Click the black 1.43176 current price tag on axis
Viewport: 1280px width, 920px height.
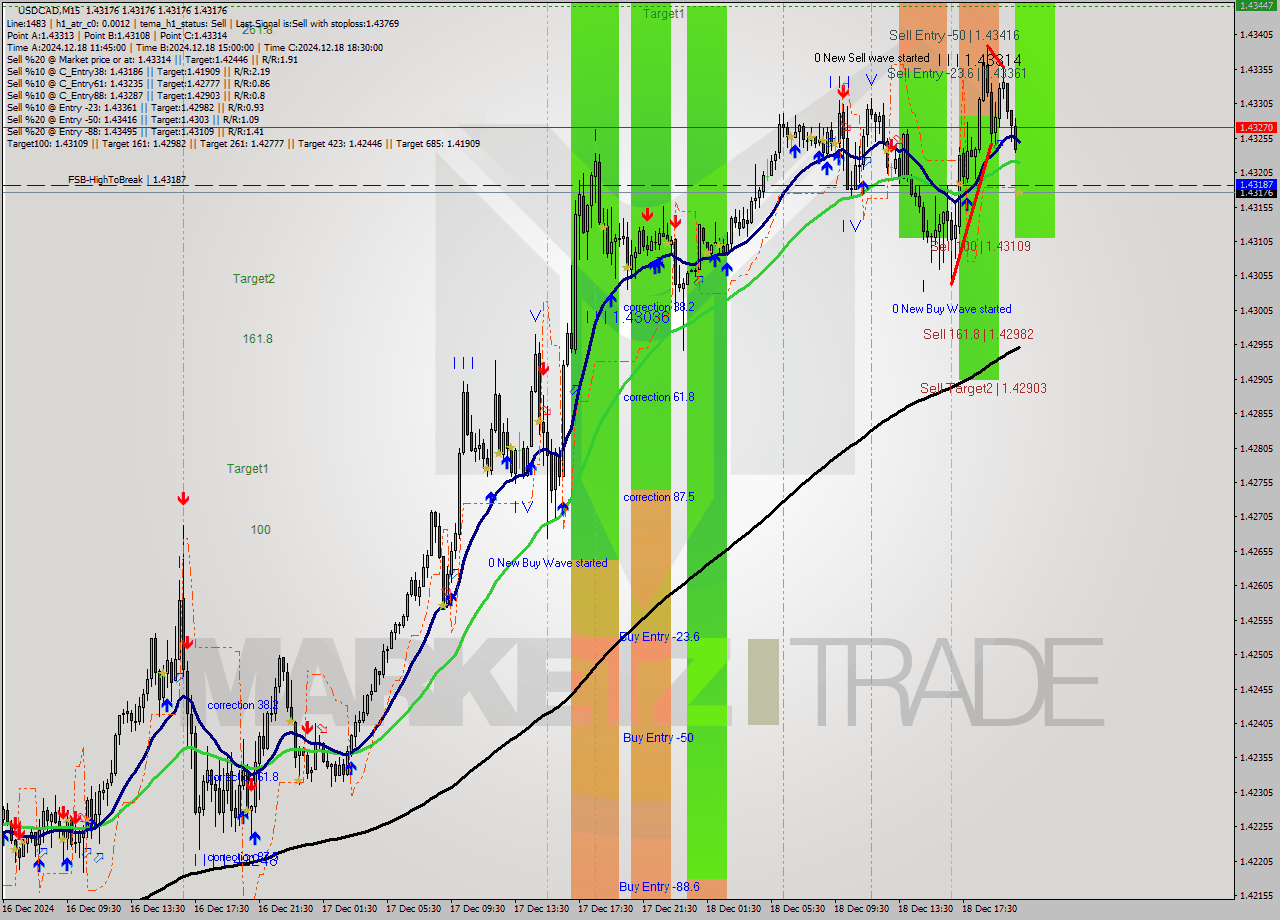[x=1255, y=193]
